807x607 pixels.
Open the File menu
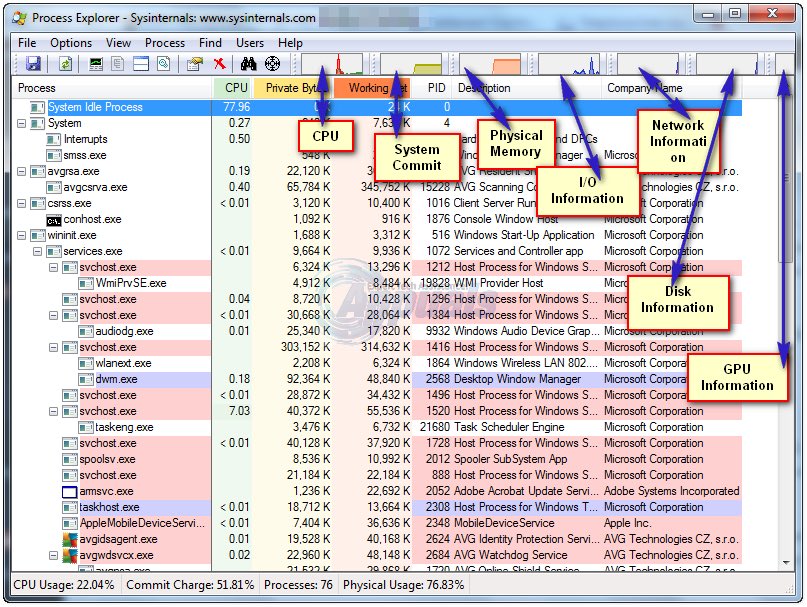[27, 43]
